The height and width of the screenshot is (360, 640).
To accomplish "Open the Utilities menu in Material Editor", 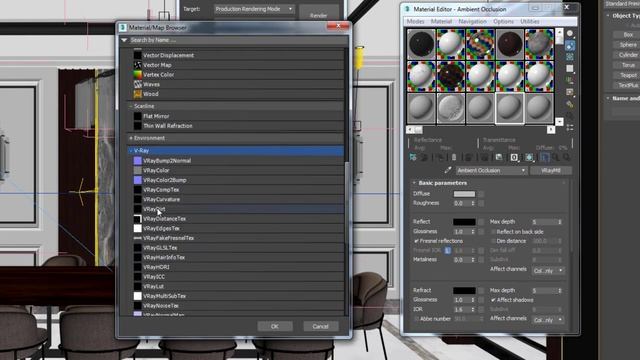I will [530, 21].
